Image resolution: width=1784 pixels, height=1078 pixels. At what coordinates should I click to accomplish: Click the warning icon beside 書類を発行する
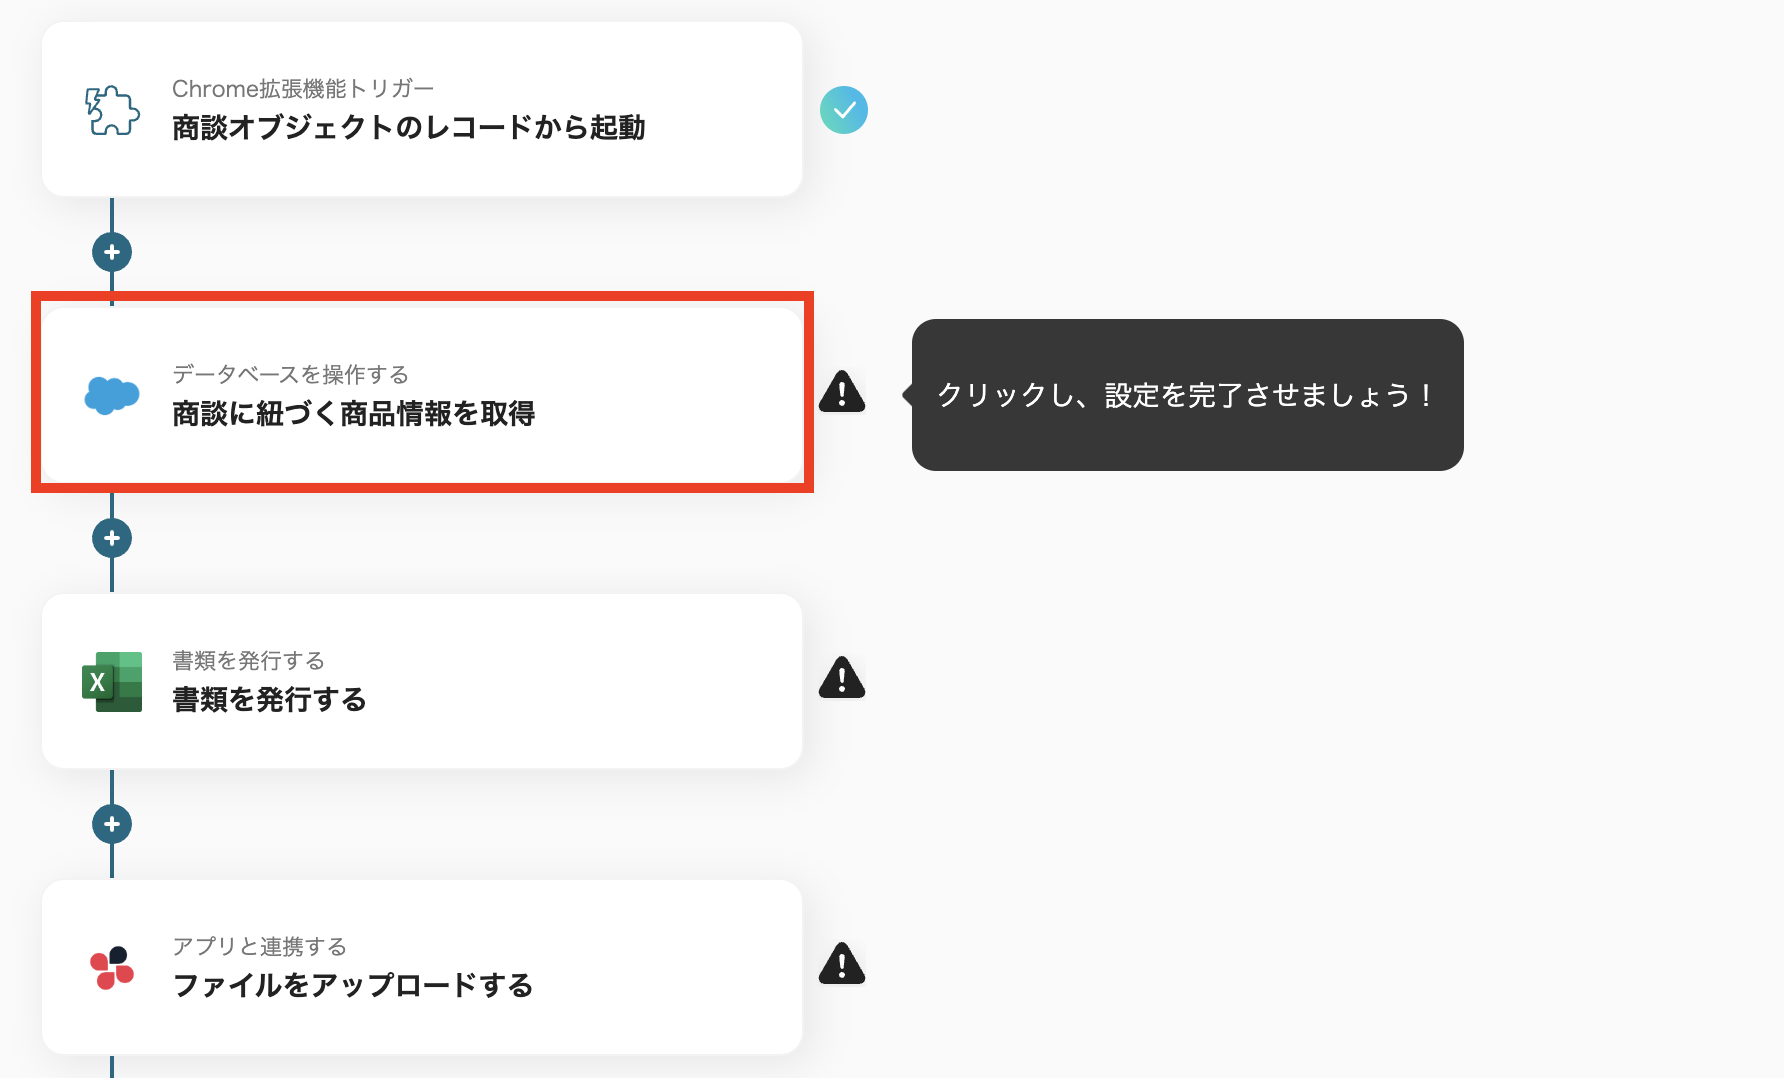843,679
